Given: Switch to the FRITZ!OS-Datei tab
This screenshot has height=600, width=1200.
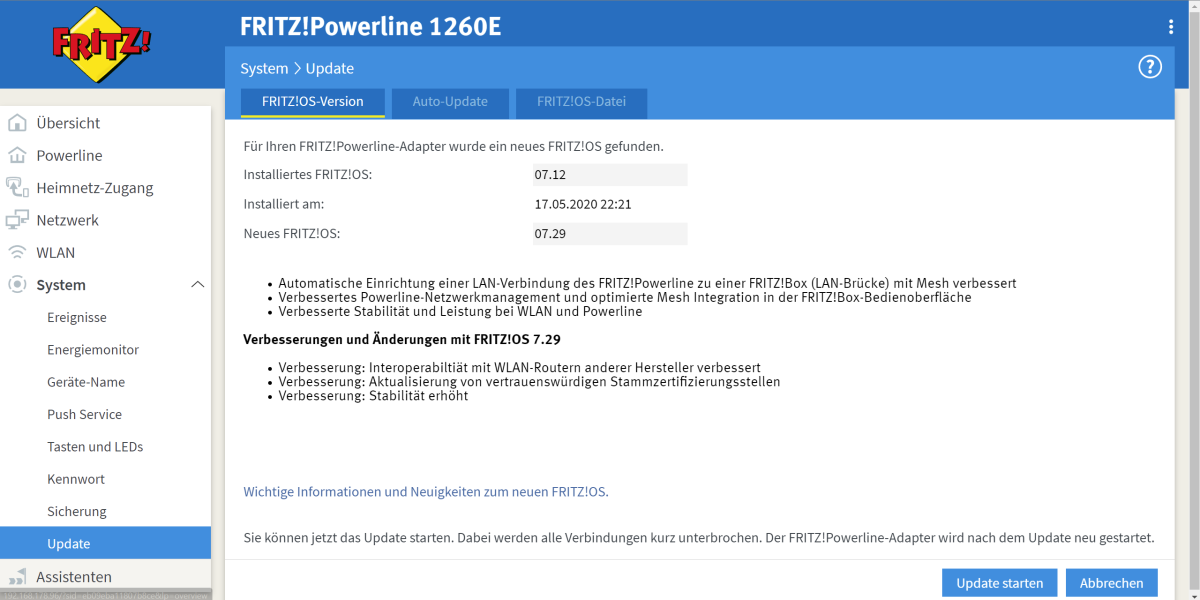Looking at the screenshot, I should pyautogui.click(x=581, y=102).
